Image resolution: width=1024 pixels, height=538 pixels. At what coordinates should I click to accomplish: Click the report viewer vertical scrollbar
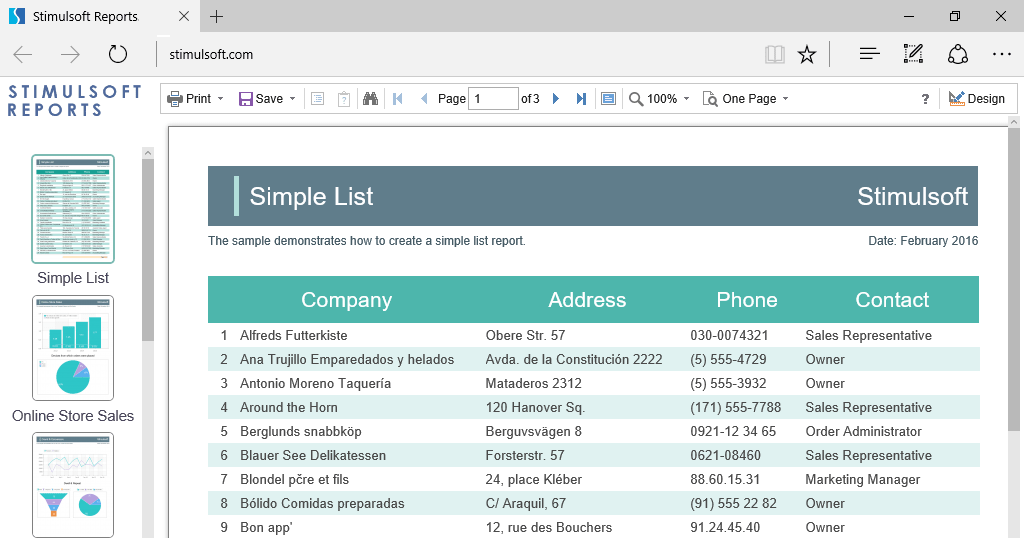point(1014,281)
